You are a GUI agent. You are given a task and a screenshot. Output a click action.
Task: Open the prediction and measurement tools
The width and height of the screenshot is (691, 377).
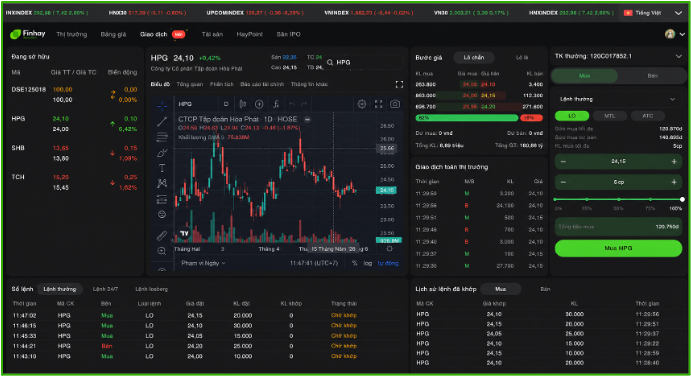(x=162, y=199)
